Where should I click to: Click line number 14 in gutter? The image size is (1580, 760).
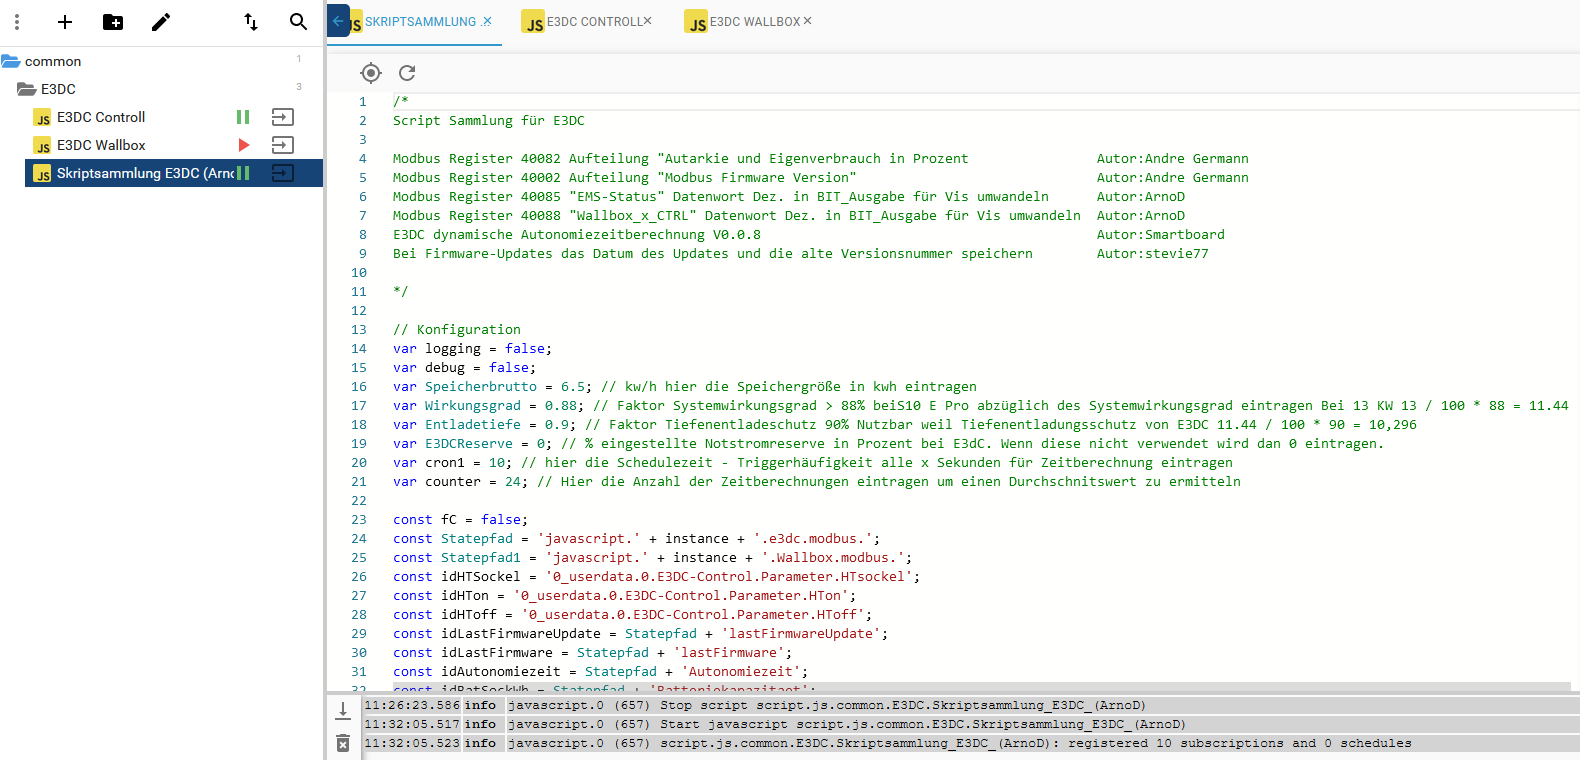pos(358,348)
